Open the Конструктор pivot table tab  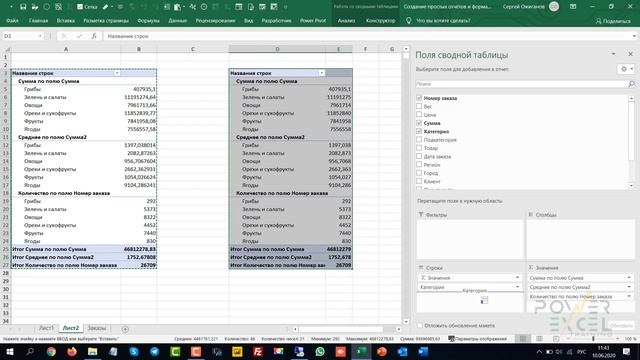click(x=380, y=20)
